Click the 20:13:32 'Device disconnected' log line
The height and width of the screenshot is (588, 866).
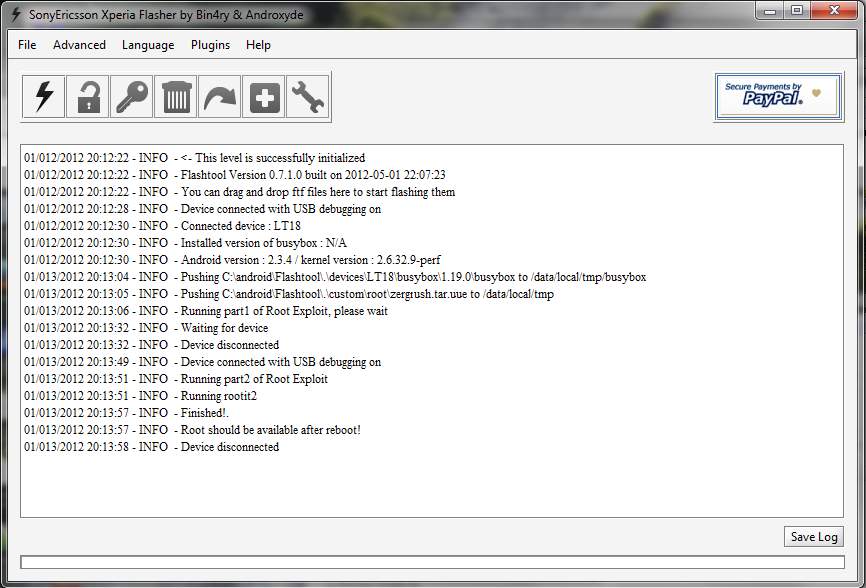click(151, 345)
